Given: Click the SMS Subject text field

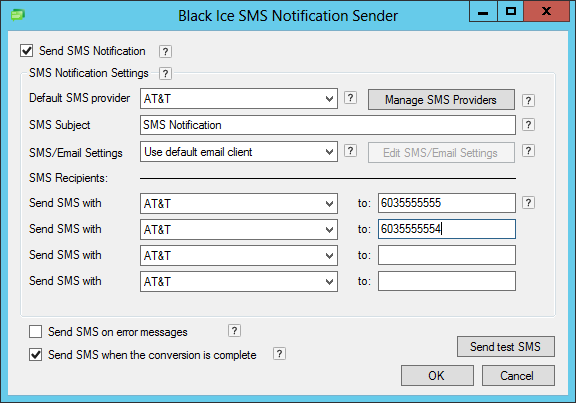Looking at the screenshot, I should (328, 125).
